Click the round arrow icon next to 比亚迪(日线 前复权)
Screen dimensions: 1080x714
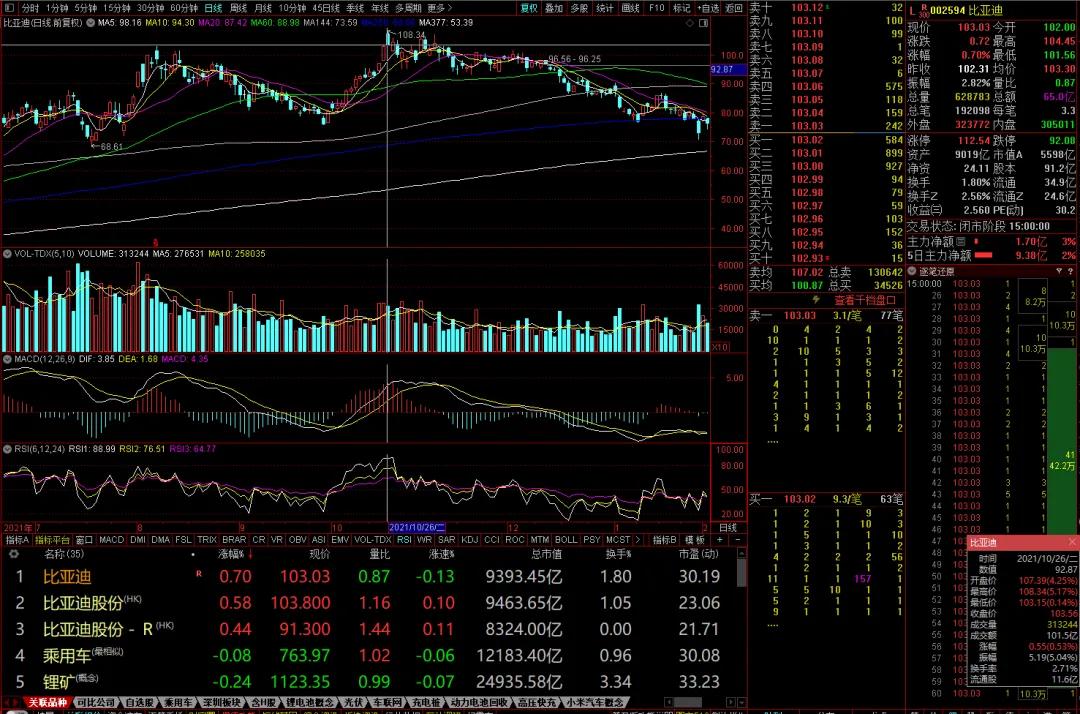[x=90, y=22]
